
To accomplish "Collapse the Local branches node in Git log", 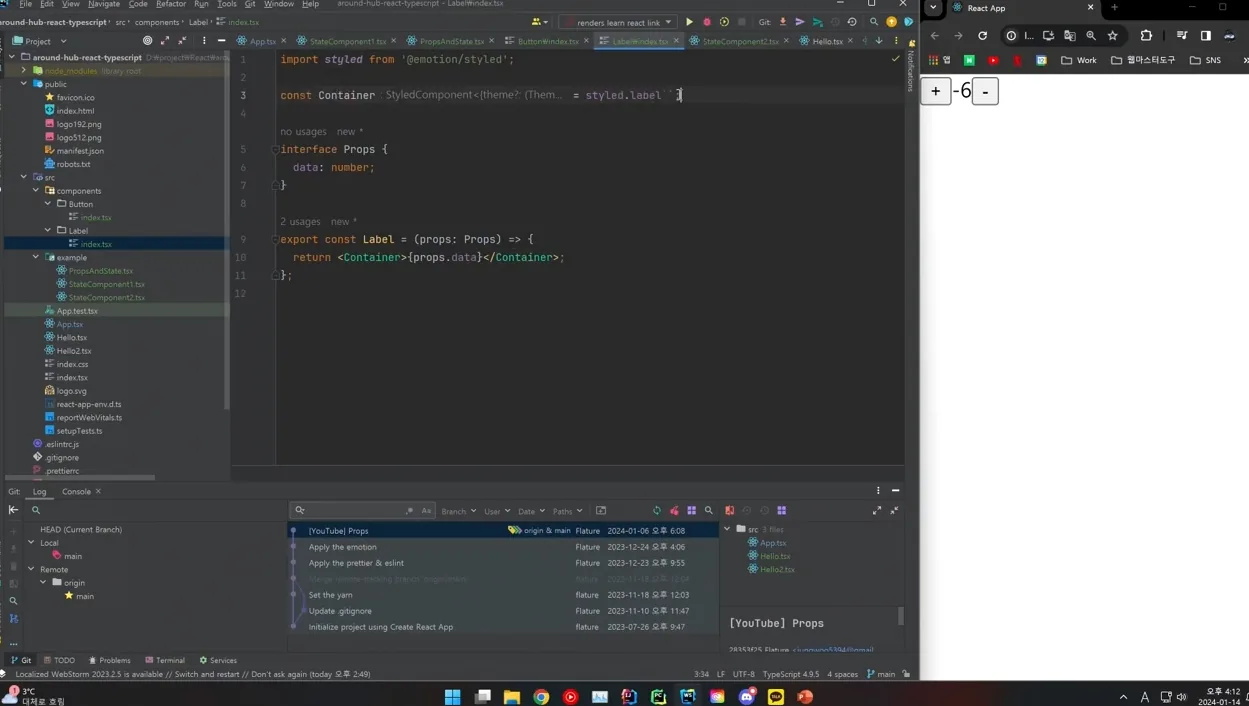I will coord(31,542).
